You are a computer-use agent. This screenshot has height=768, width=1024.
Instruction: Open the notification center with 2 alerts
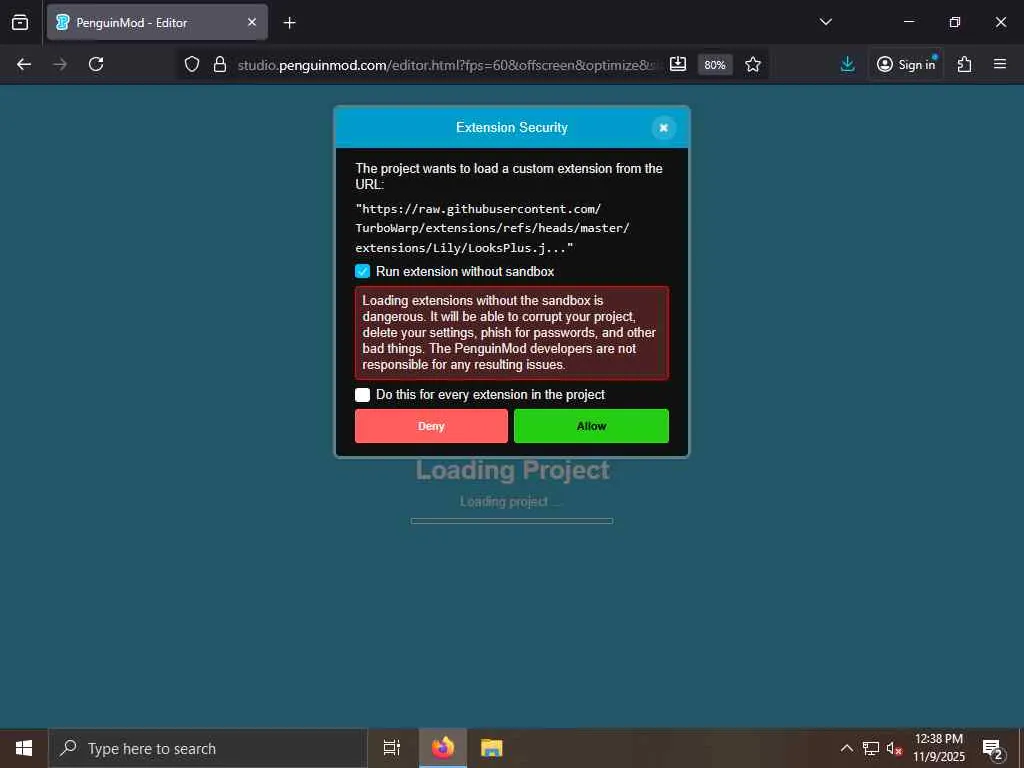tap(993, 748)
